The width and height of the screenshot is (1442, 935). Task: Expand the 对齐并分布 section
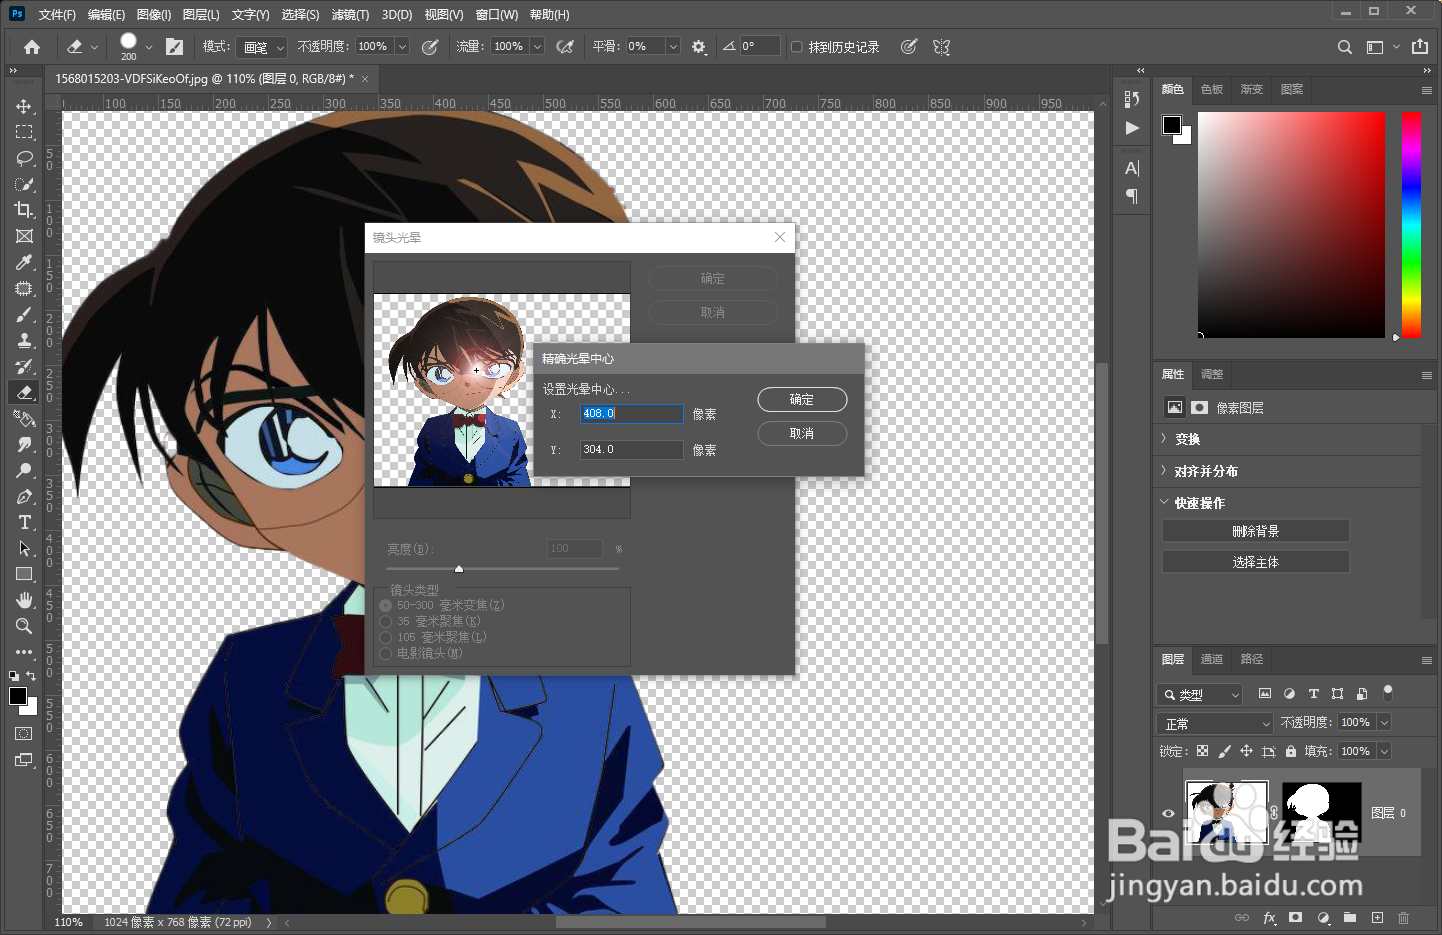pyautogui.click(x=1163, y=471)
